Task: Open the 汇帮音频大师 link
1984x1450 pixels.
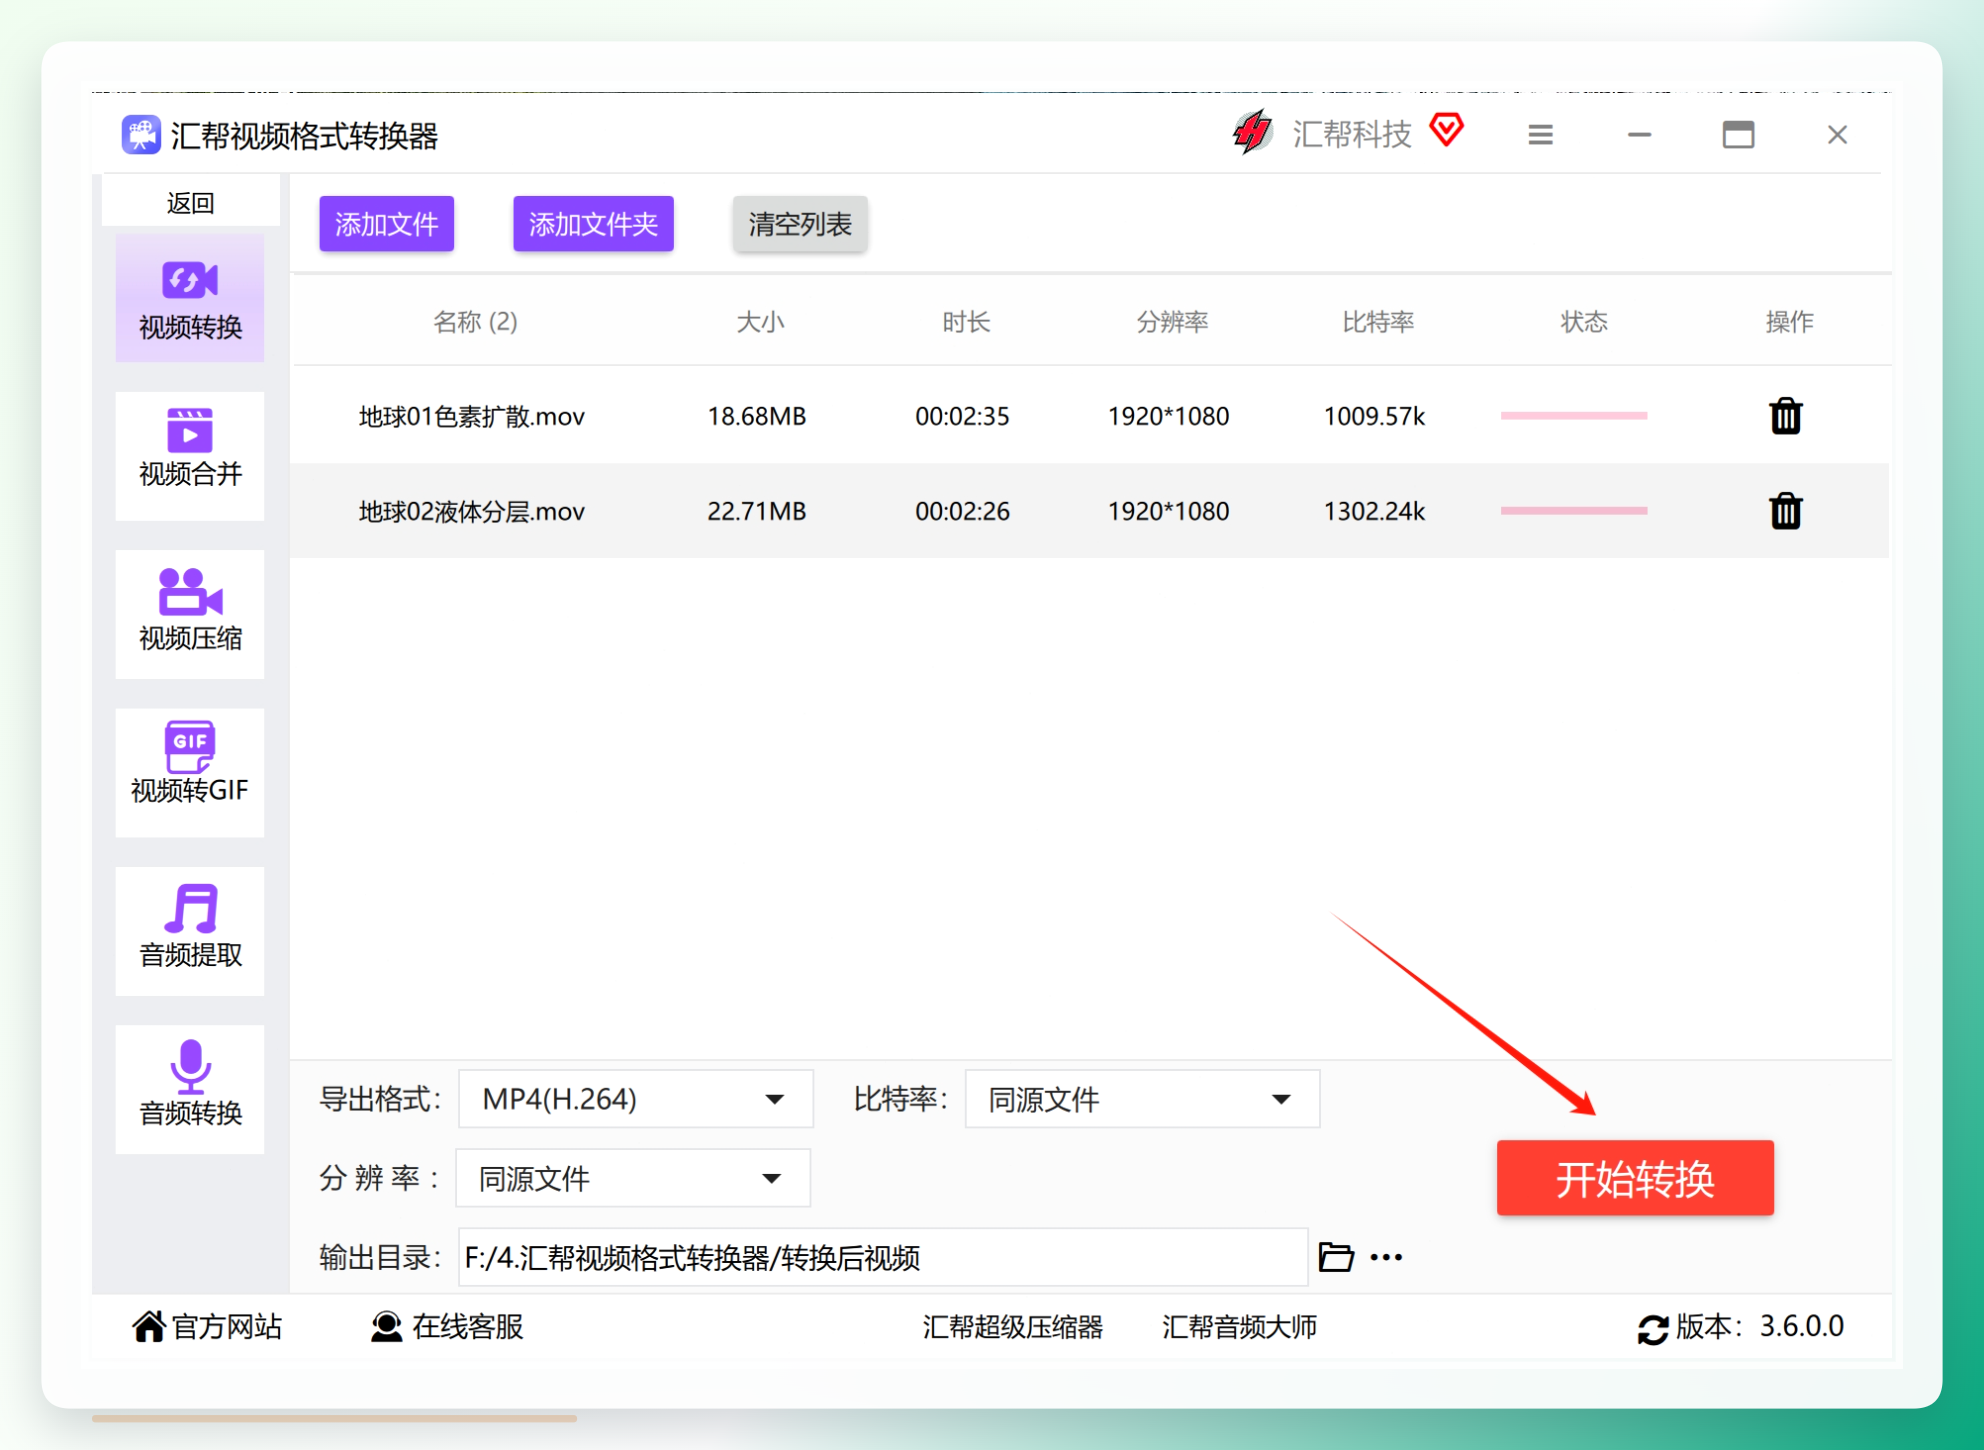Action: coord(1239,1327)
